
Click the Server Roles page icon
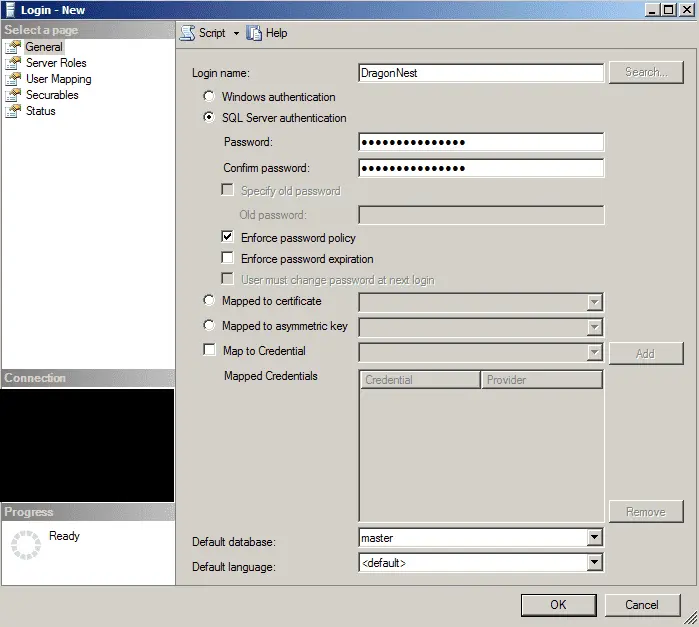pyautogui.click(x=13, y=63)
